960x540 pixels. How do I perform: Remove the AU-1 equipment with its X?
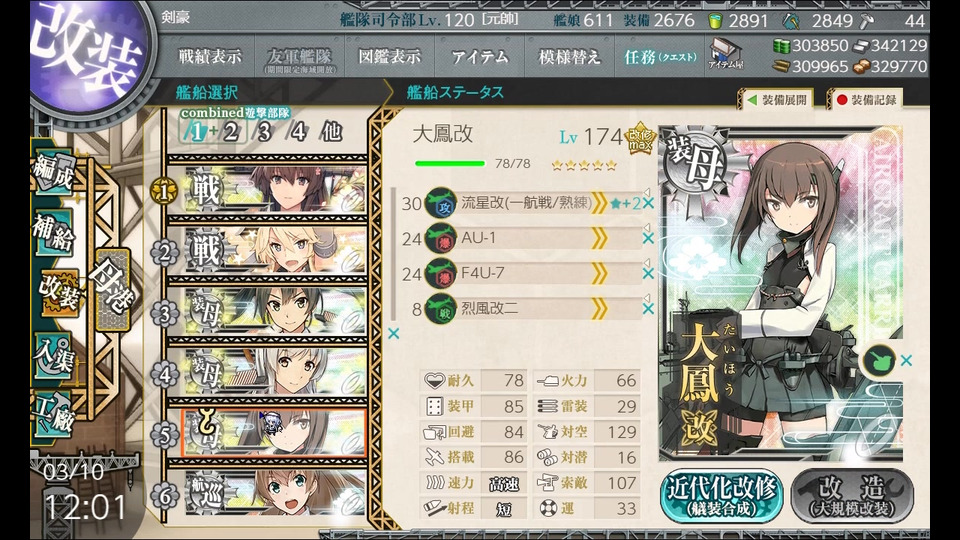point(648,238)
